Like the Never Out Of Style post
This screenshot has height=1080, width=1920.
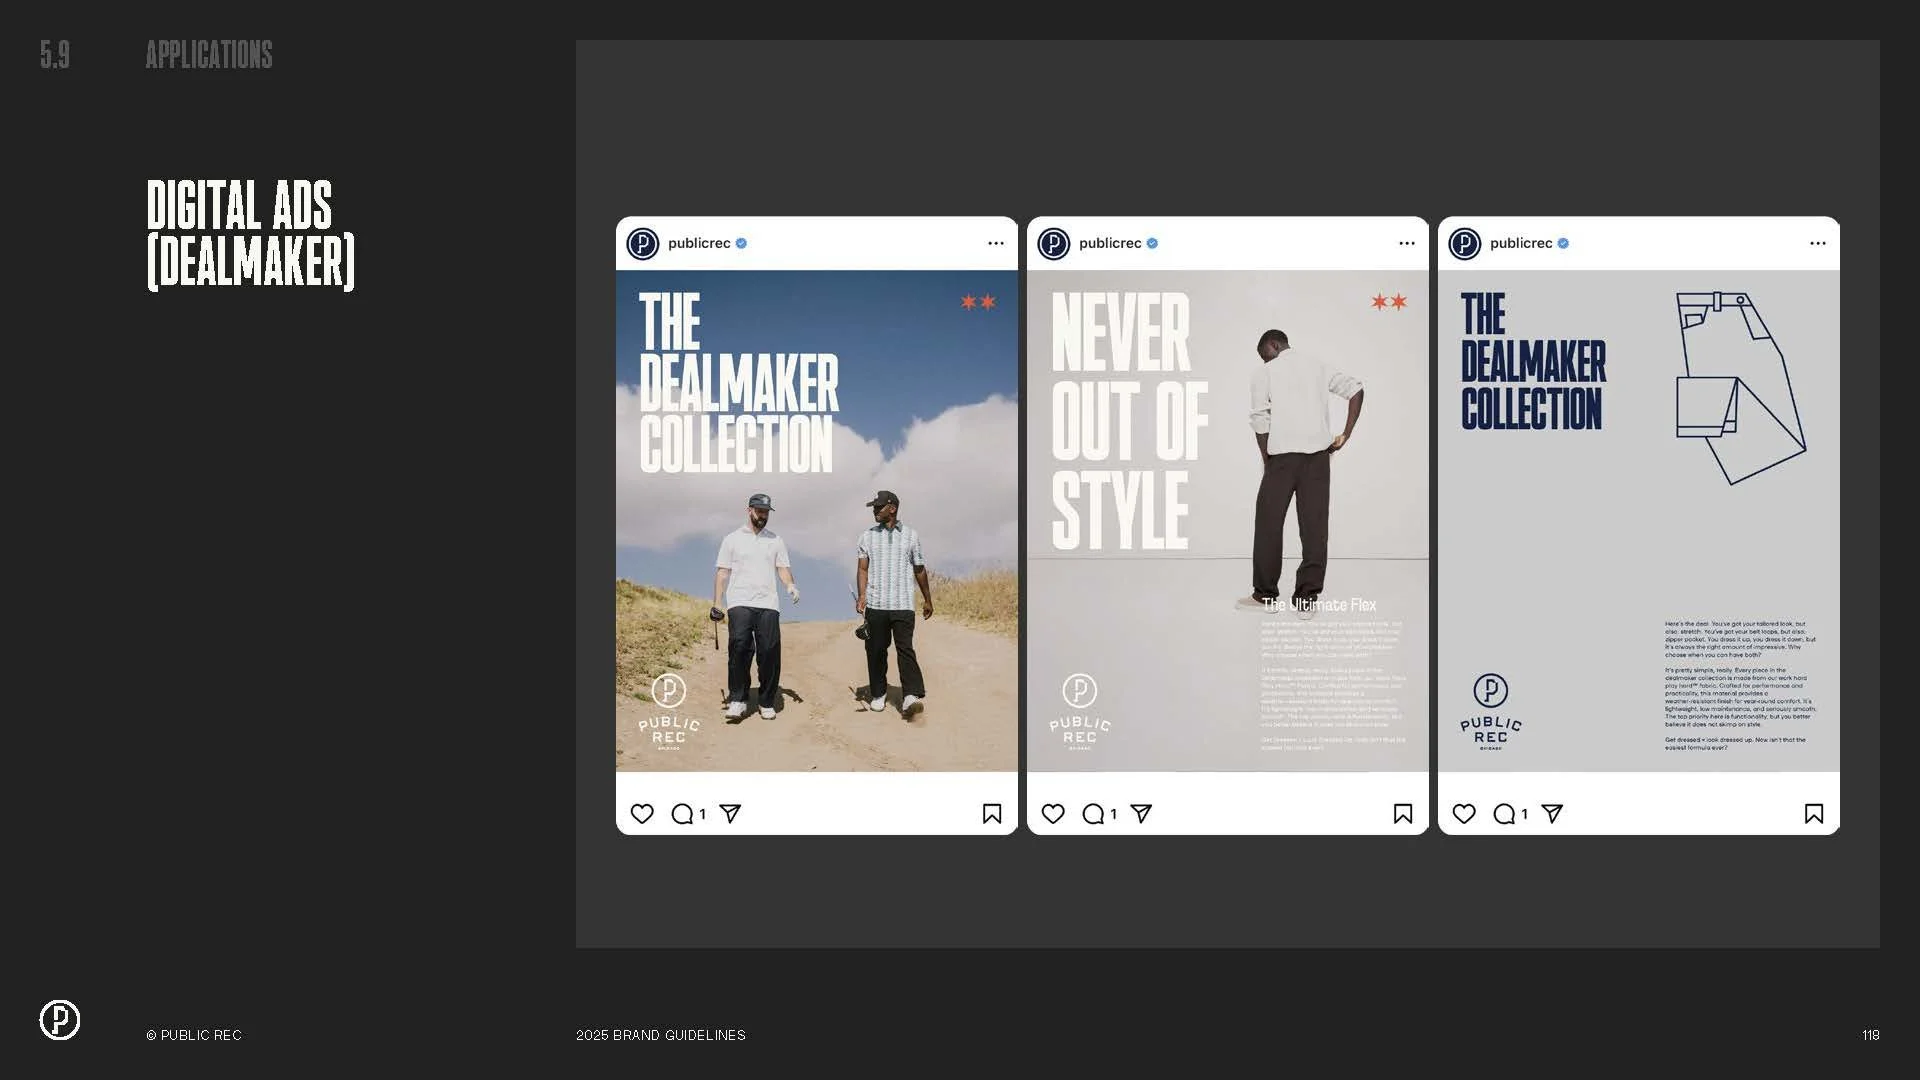click(x=1053, y=814)
